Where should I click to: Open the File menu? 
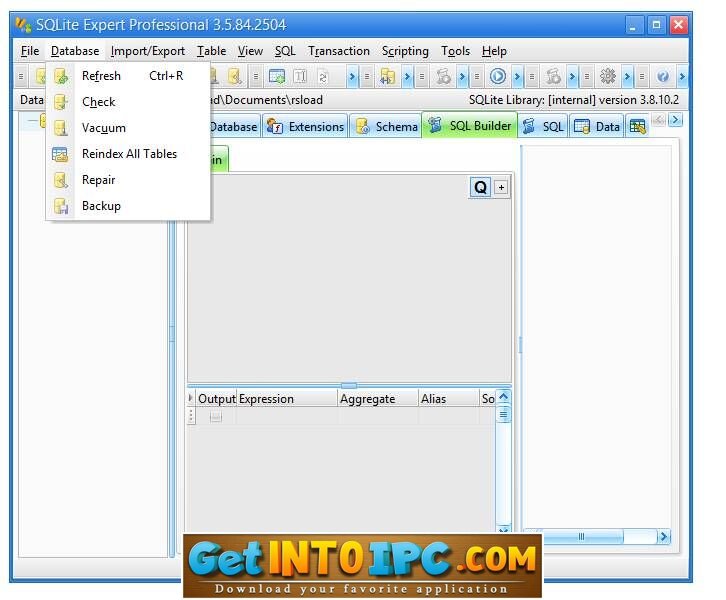30,51
